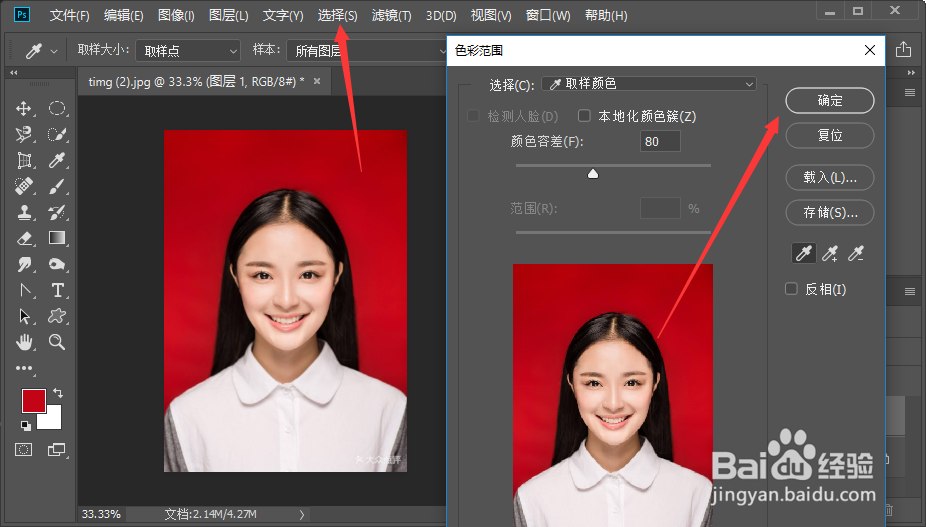926x527 pixels.
Task: Collapse the toolbox double-arrow expander
Action: coord(14,72)
